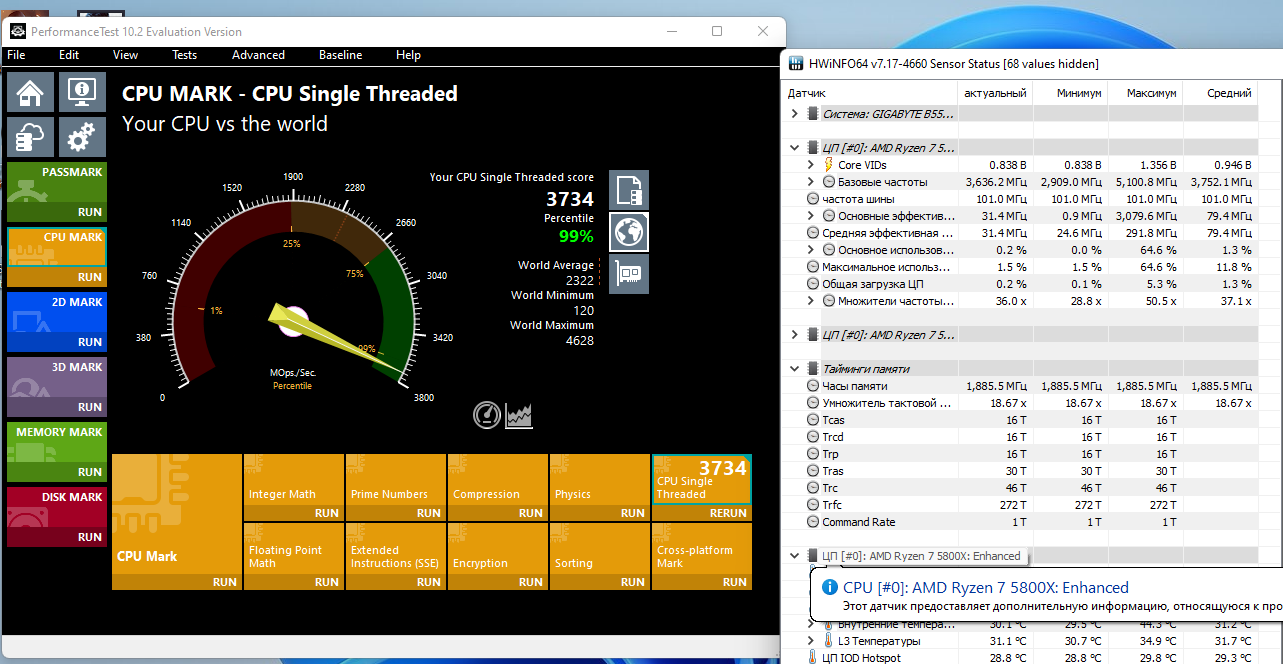The height and width of the screenshot is (664, 1283).
Task: Expand the Основные эффектив... row
Action: coord(811,215)
